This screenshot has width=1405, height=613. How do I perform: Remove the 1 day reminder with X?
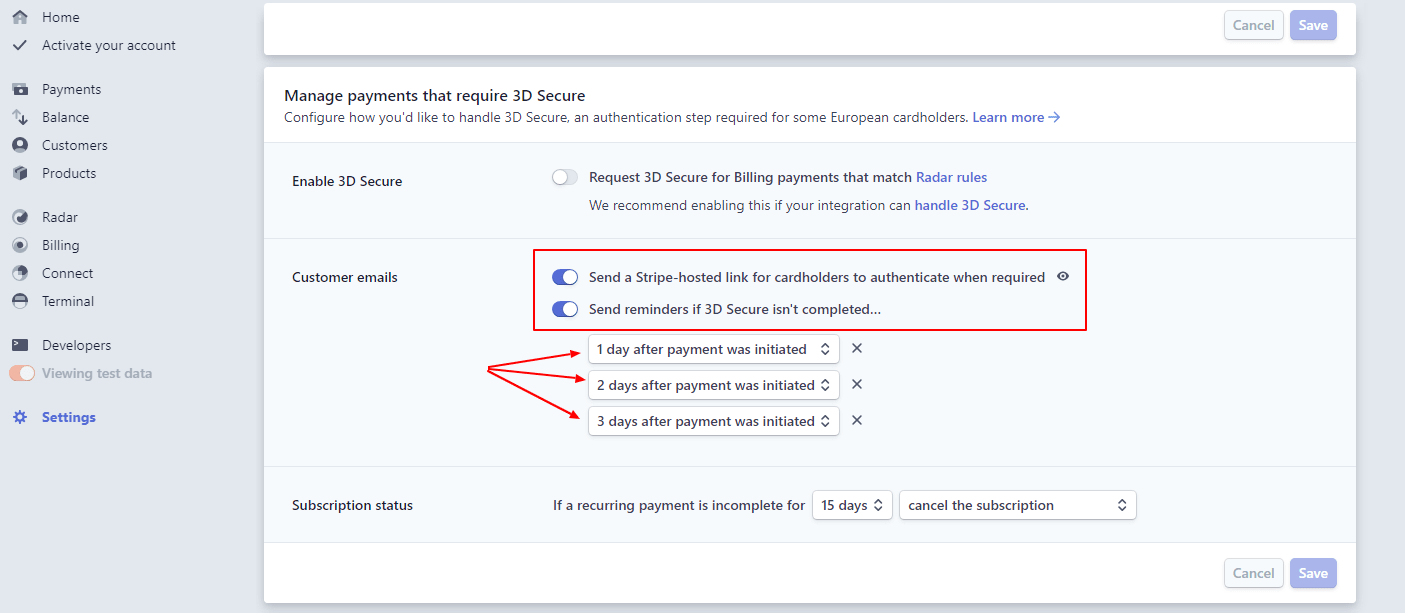(x=857, y=349)
